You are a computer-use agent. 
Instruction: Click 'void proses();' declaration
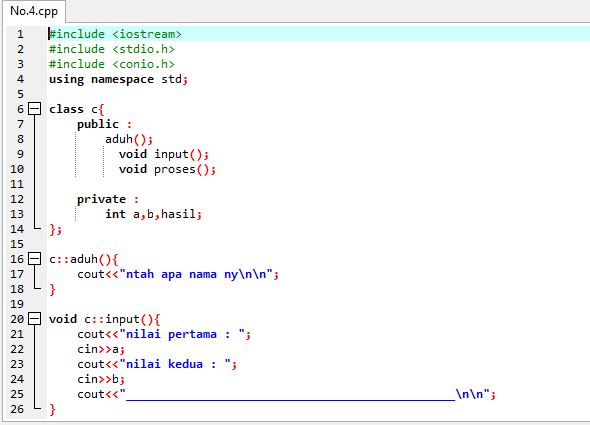point(167,169)
